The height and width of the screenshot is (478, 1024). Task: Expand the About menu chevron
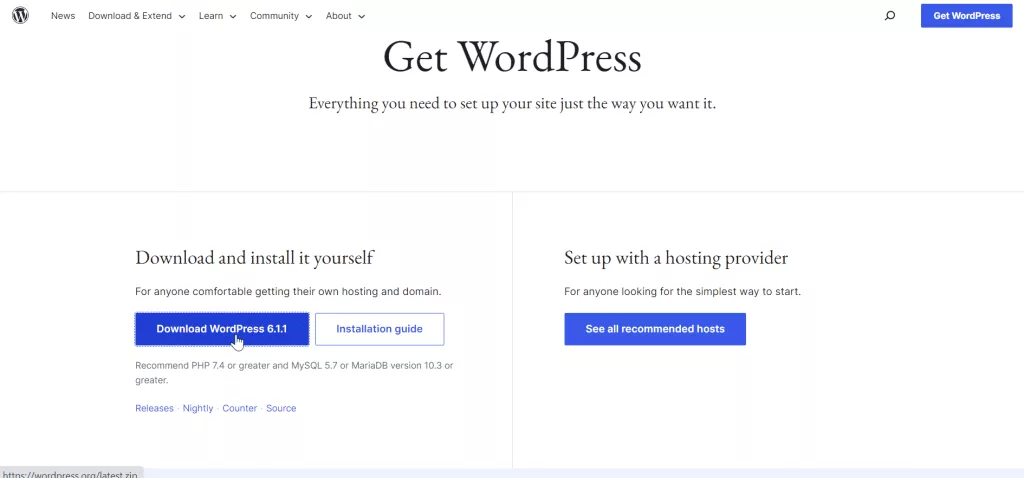coord(361,16)
